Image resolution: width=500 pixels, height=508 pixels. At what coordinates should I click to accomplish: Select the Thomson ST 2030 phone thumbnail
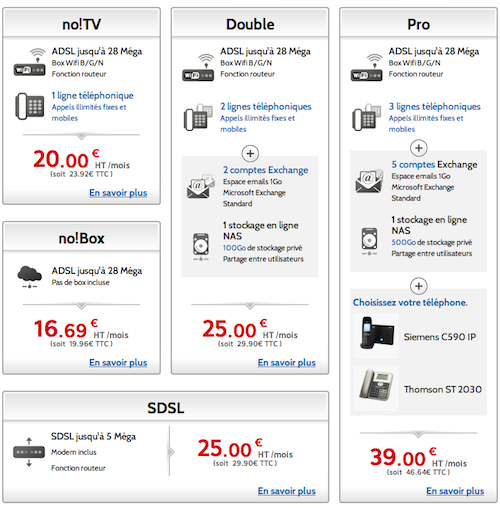click(376, 388)
